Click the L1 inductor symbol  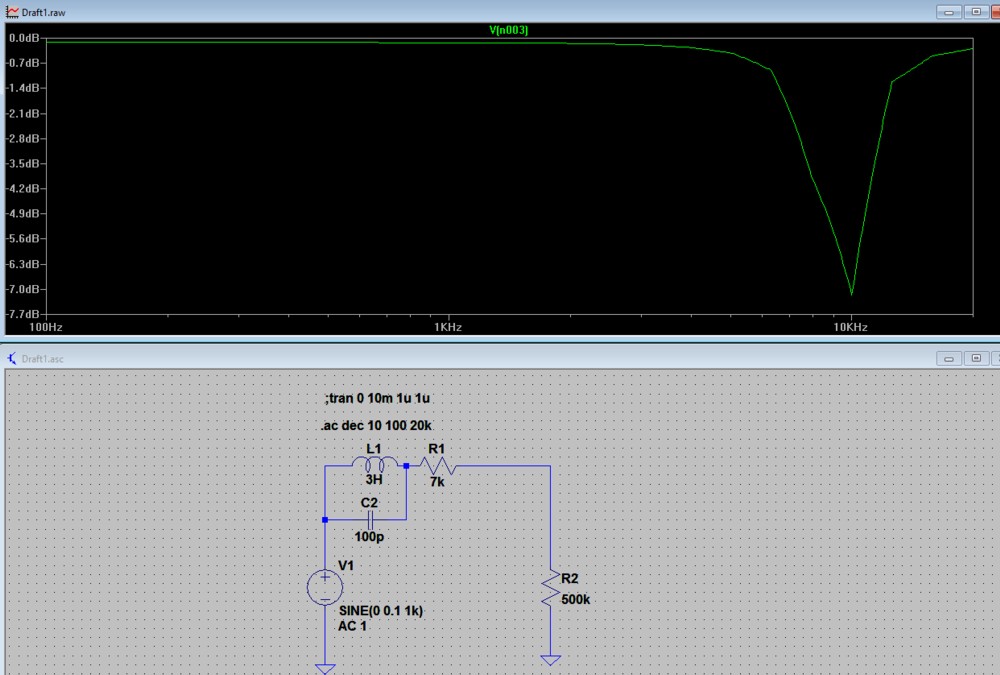coord(374,465)
